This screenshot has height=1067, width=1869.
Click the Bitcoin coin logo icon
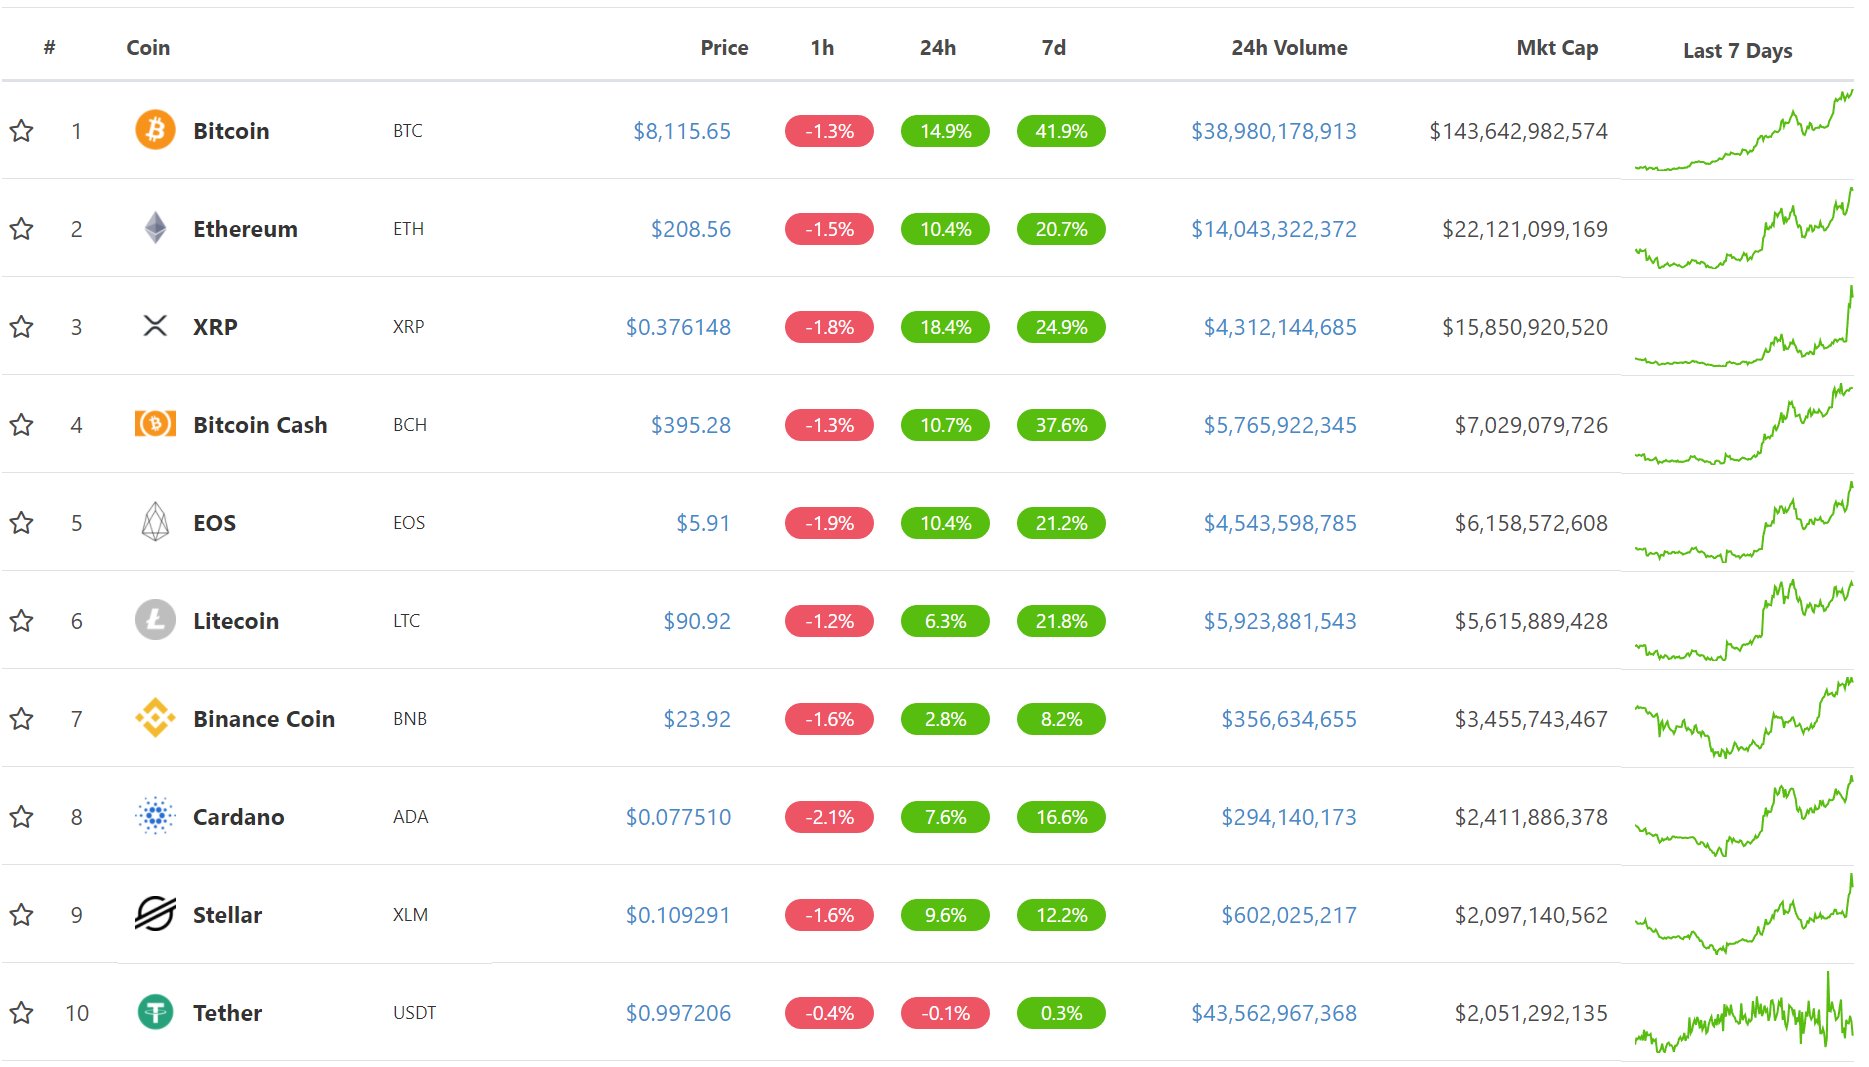coord(155,130)
